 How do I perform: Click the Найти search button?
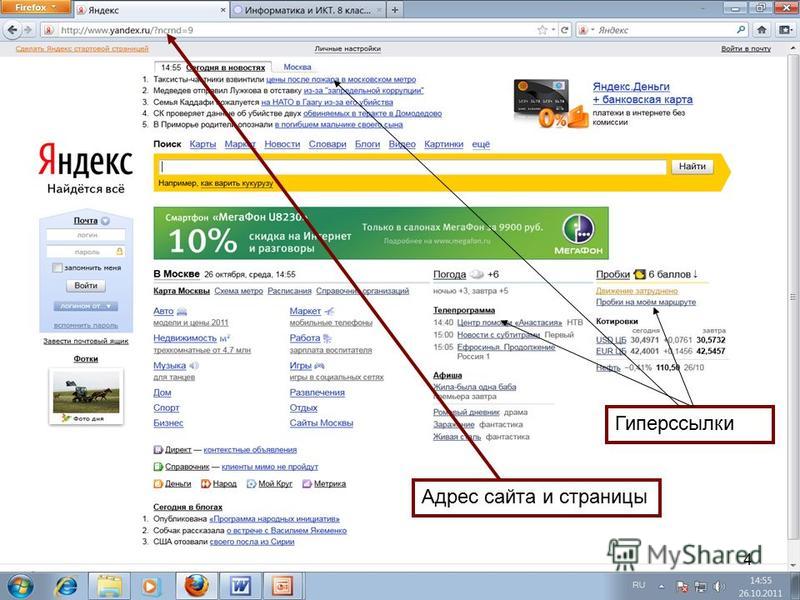point(692,166)
